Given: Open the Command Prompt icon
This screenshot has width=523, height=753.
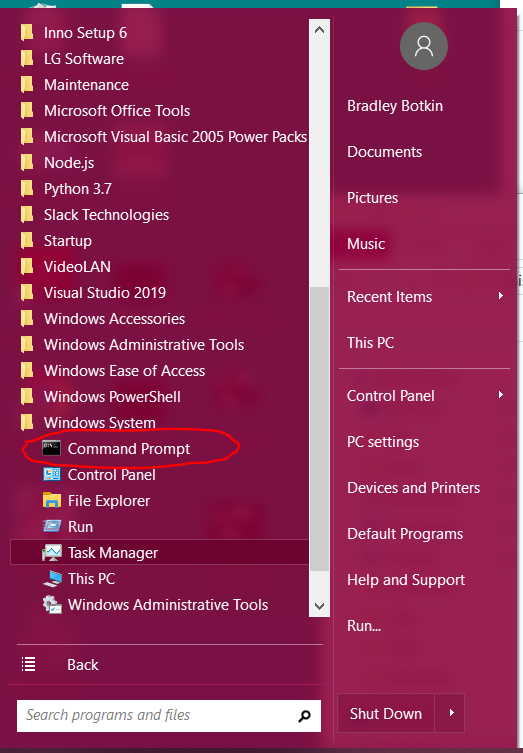Looking at the screenshot, I should (x=51, y=448).
